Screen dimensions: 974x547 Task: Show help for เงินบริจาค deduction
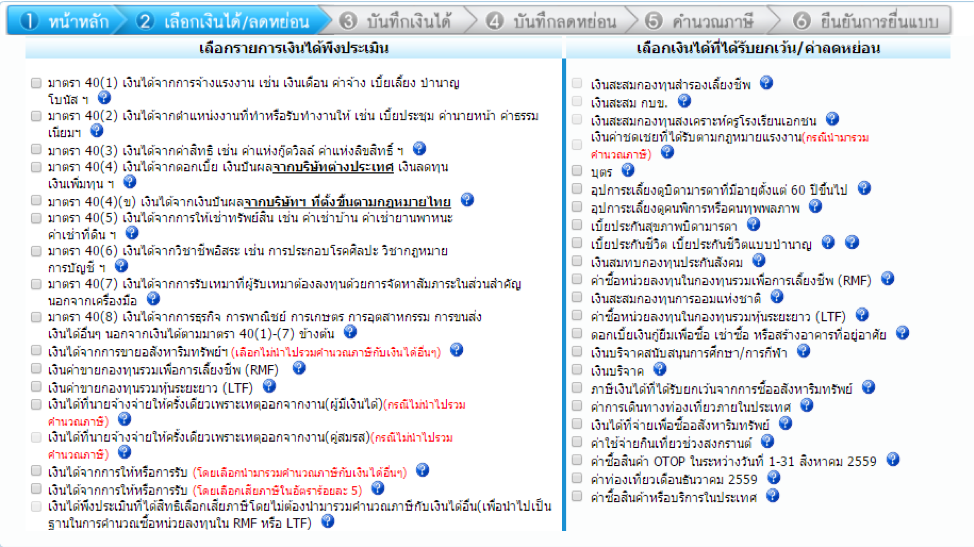pos(658,370)
